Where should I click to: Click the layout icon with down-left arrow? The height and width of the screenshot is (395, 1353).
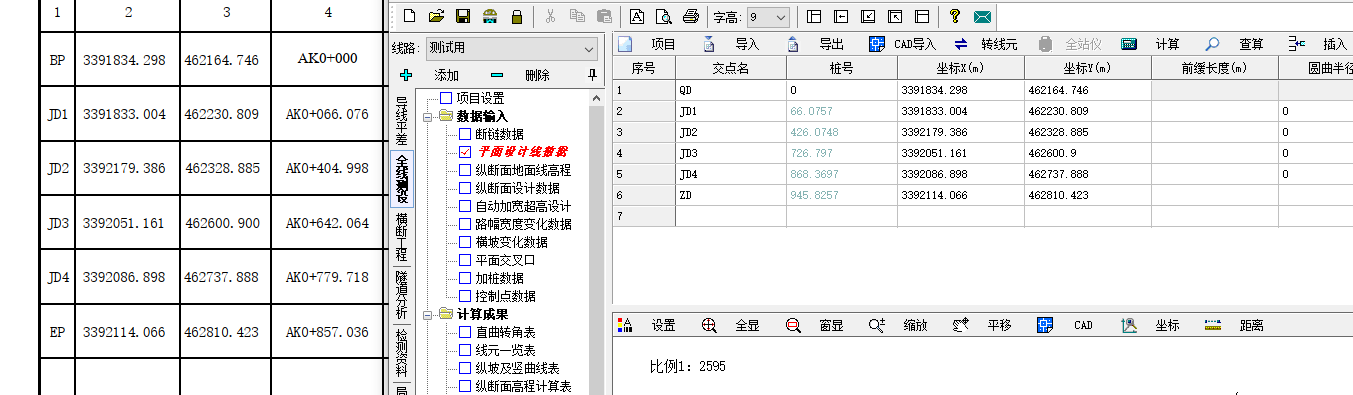tap(868, 17)
